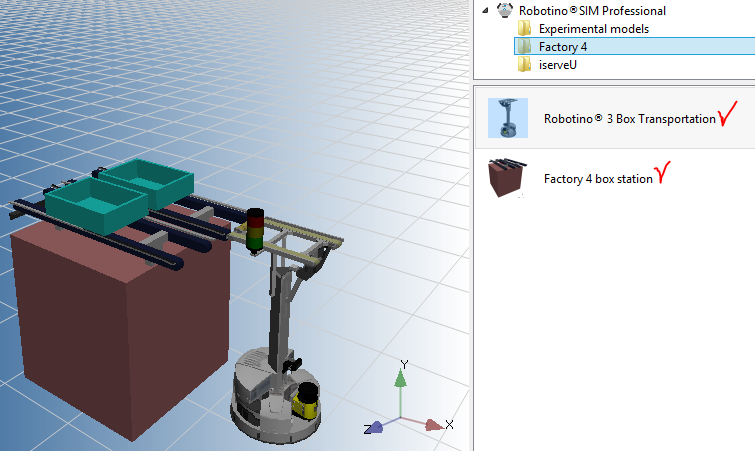Choose Robotino® 3 Box Transportation model text
This screenshot has height=451, width=755.
click(629, 119)
